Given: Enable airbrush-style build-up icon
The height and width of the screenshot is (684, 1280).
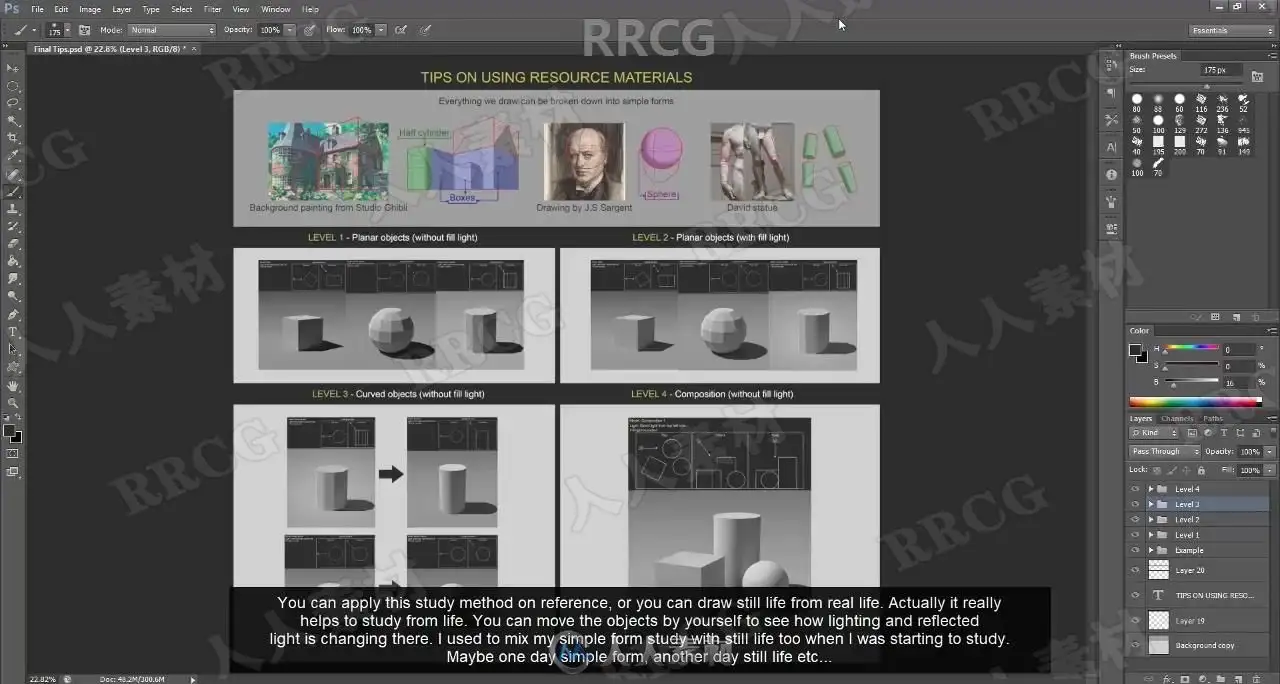Looking at the screenshot, I should coord(401,30).
